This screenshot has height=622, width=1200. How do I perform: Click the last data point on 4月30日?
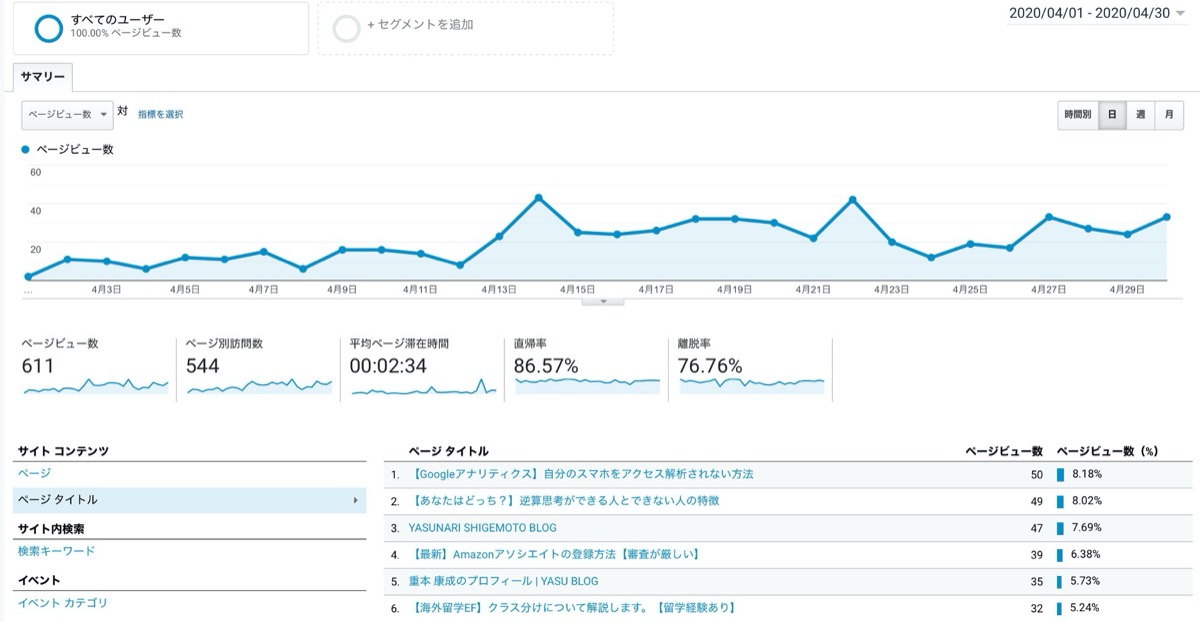(1167, 217)
